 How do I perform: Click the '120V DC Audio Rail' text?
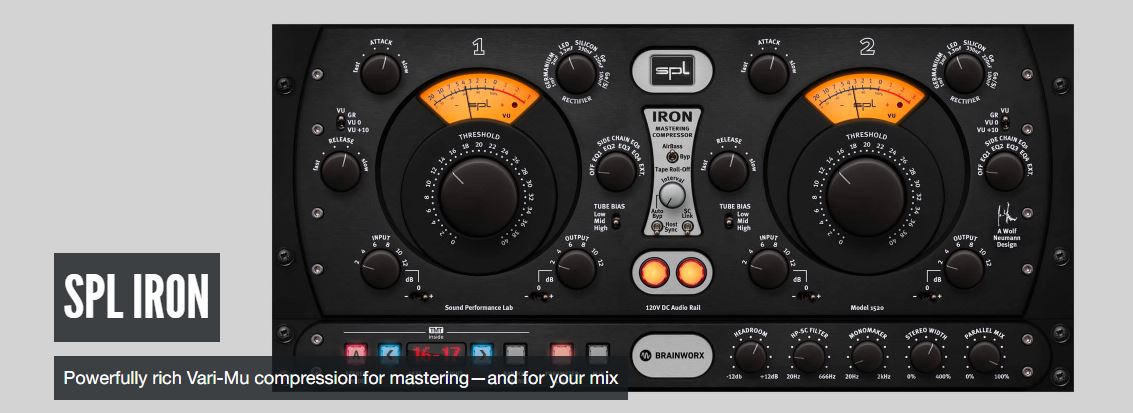[x=672, y=308]
